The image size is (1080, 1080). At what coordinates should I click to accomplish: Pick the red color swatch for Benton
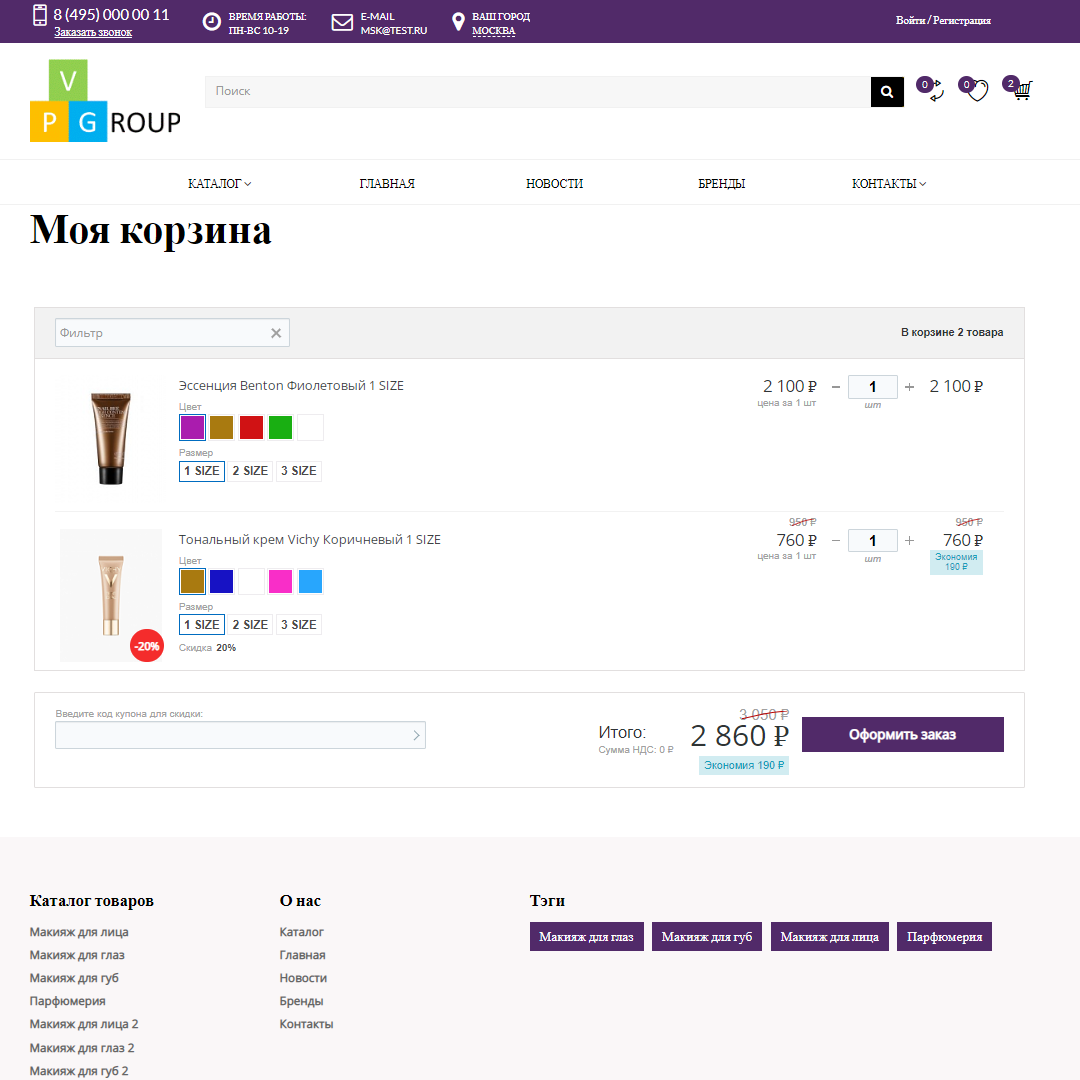tap(251, 428)
